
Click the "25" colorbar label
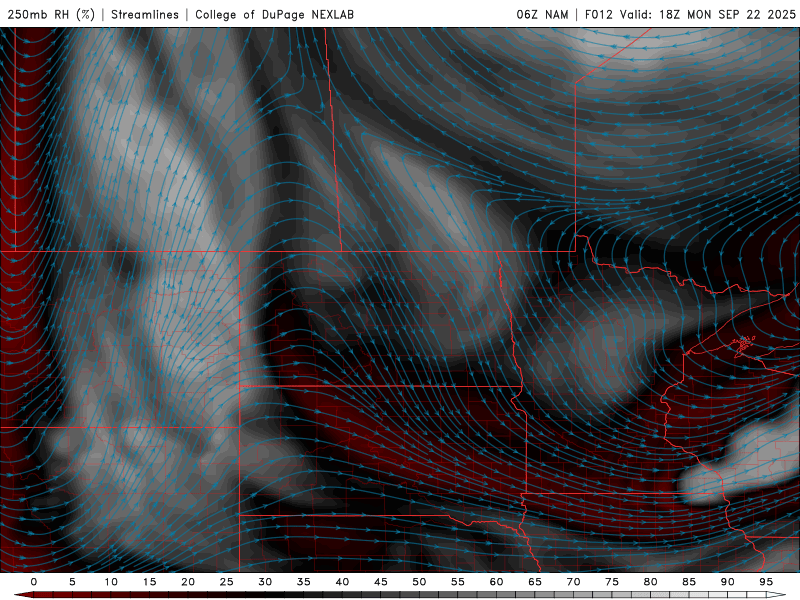(x=227, y=582)
